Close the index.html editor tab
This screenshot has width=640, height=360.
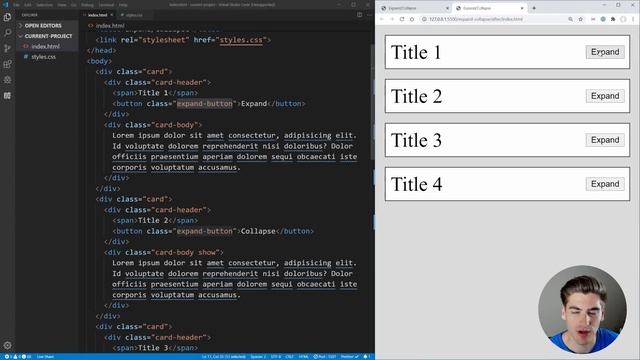(x=111, y=15)
